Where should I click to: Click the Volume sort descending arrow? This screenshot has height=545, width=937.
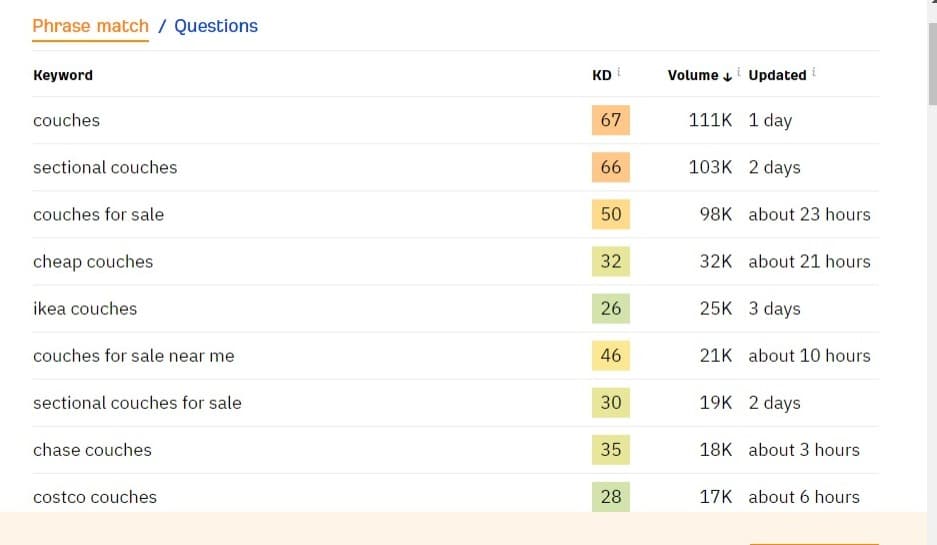(x=727, y=76)
